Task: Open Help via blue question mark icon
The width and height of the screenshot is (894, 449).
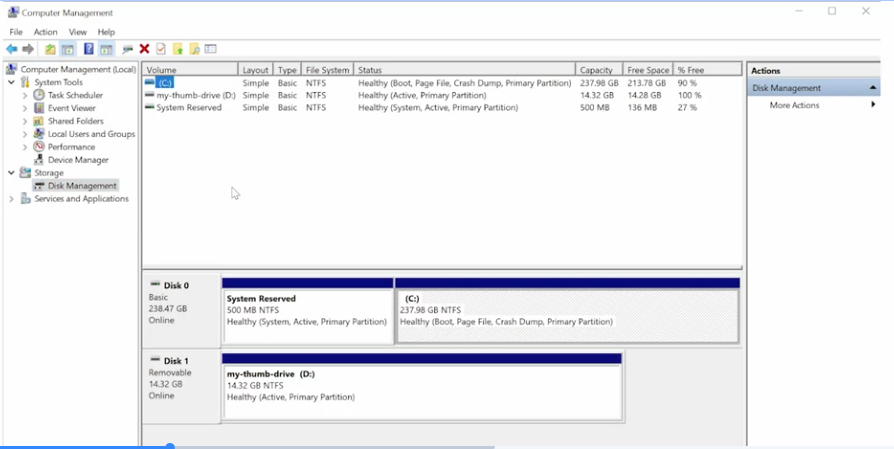Action: click(x=88, y=49)
